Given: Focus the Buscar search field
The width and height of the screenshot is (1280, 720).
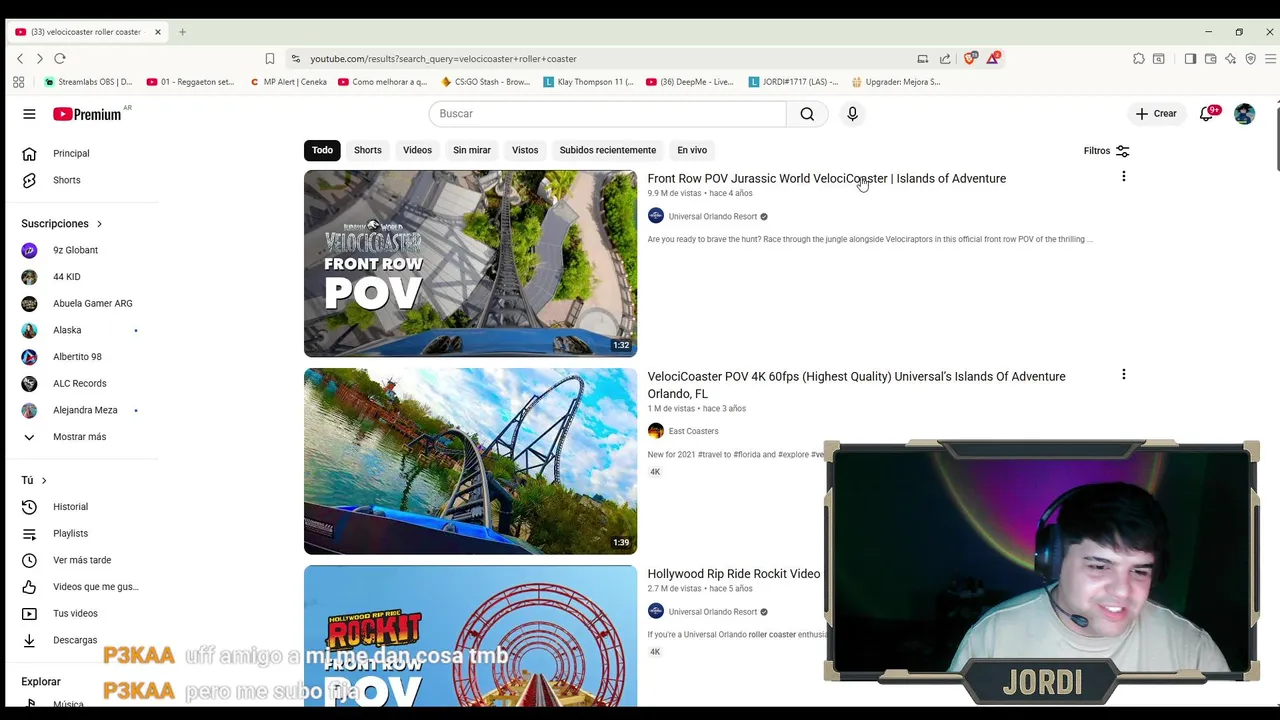Looking at the screenshot, I should pyautogui.click(x=608, y=114).
